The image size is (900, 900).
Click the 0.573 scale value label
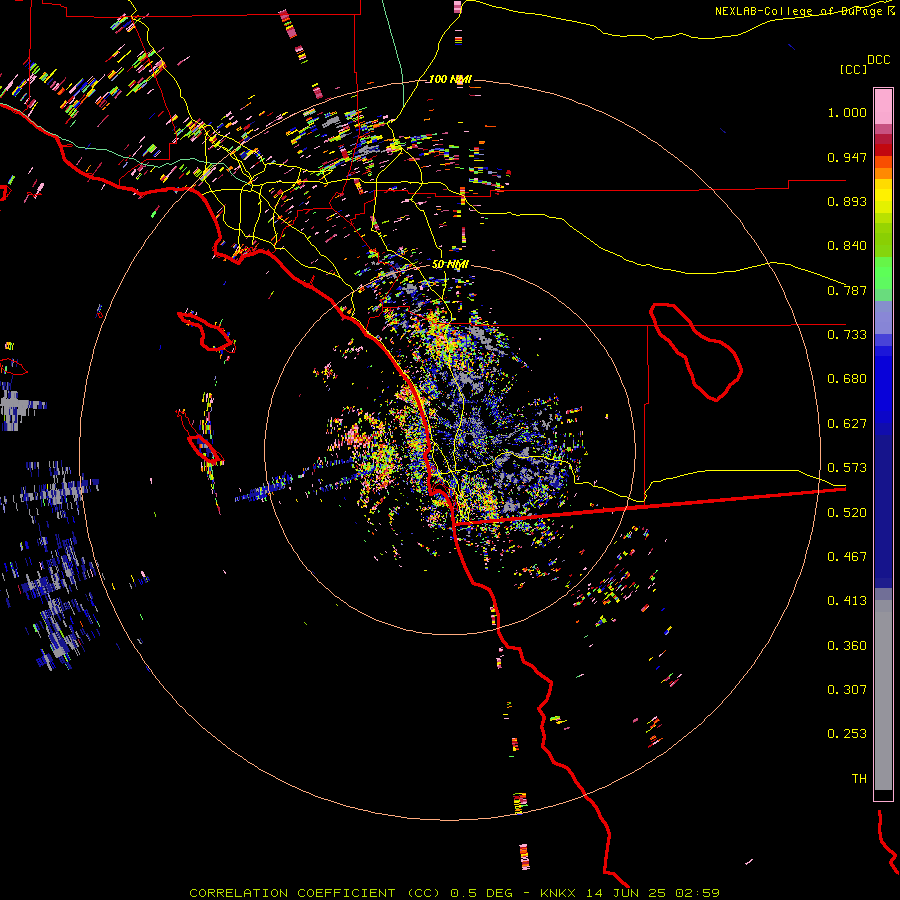click(847, 468)
